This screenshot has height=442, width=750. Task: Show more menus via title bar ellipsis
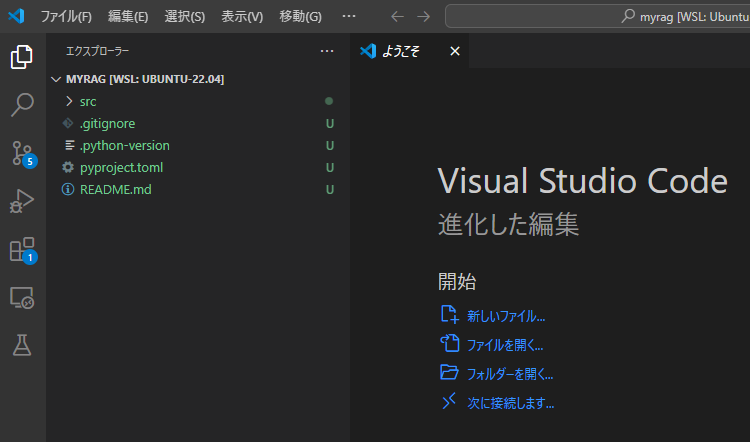349,16
